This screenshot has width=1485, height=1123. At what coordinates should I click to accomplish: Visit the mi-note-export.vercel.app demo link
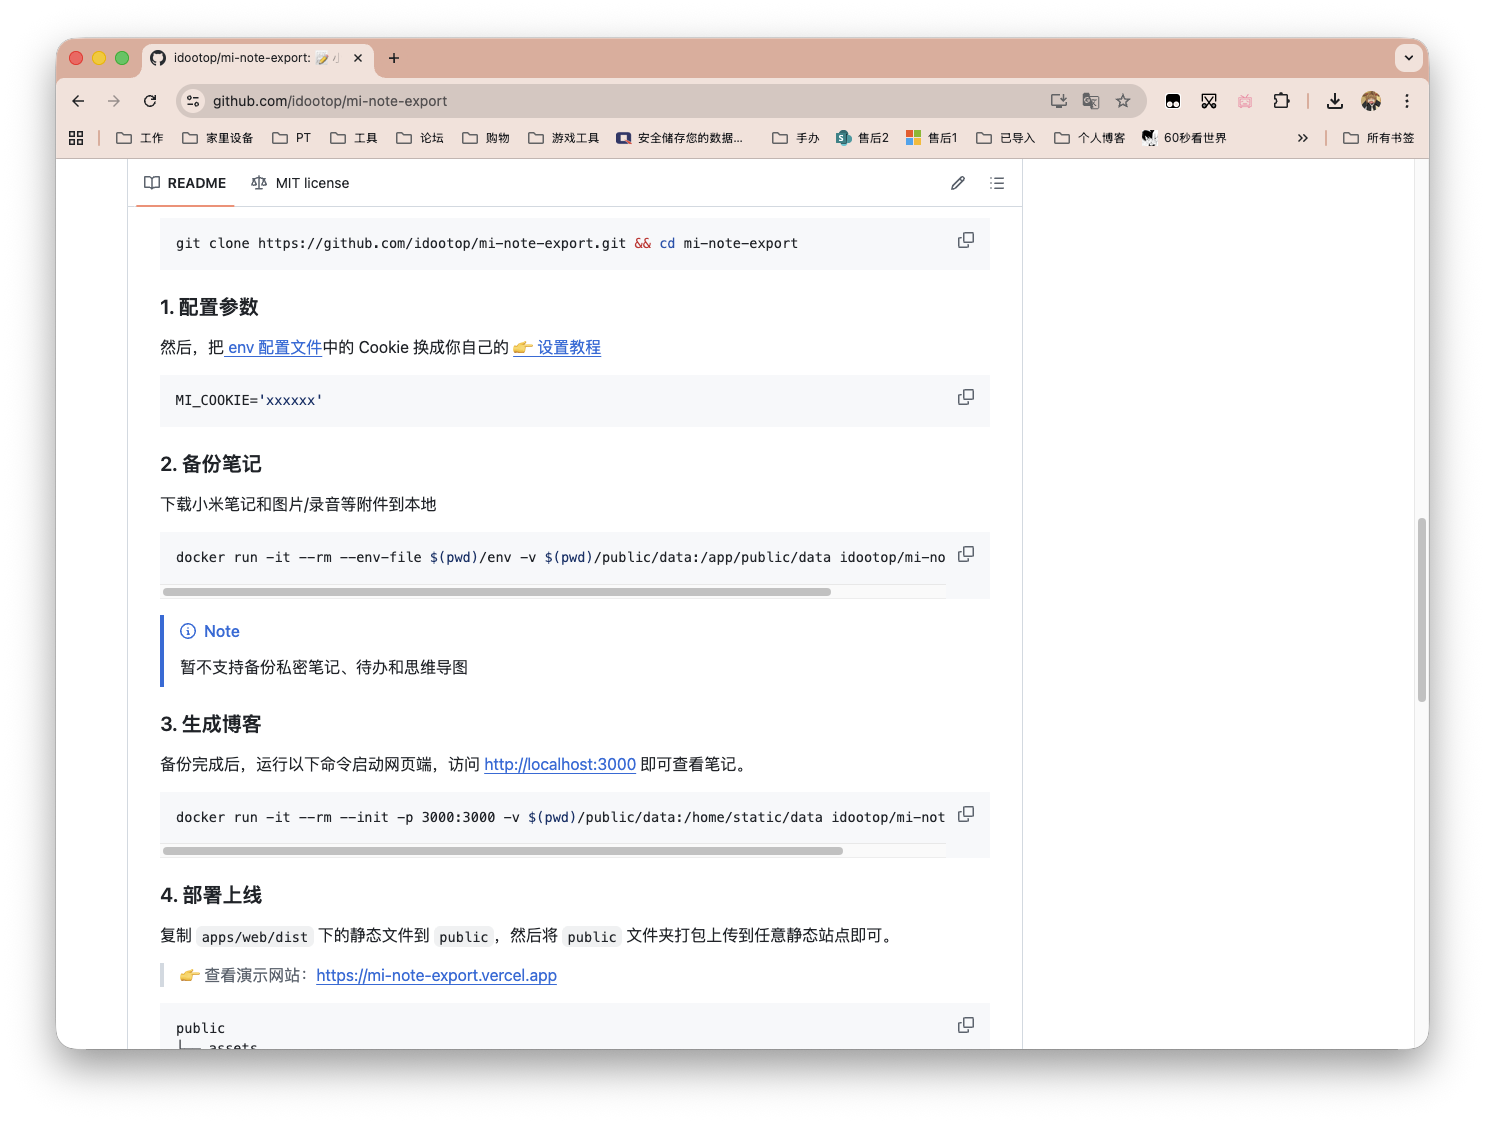[x=436, y=975]
